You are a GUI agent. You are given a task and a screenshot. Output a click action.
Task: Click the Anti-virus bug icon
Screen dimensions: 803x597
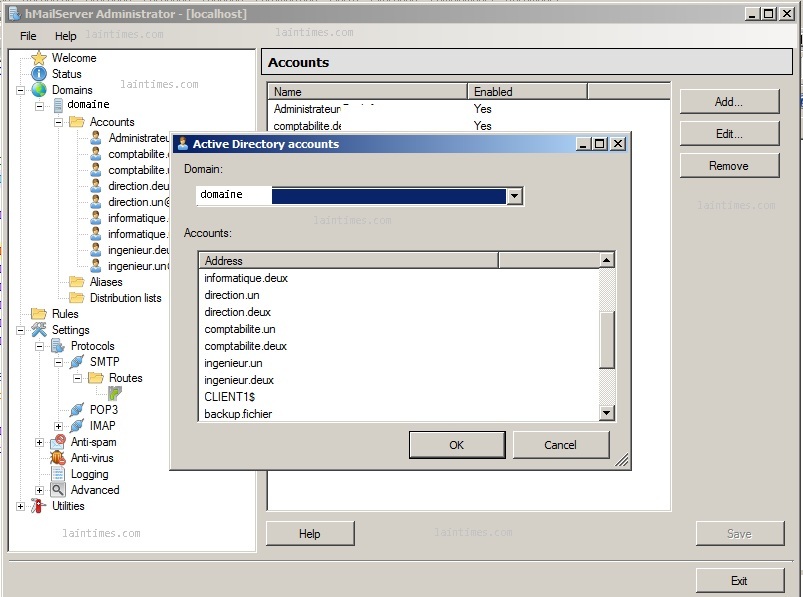58,457
